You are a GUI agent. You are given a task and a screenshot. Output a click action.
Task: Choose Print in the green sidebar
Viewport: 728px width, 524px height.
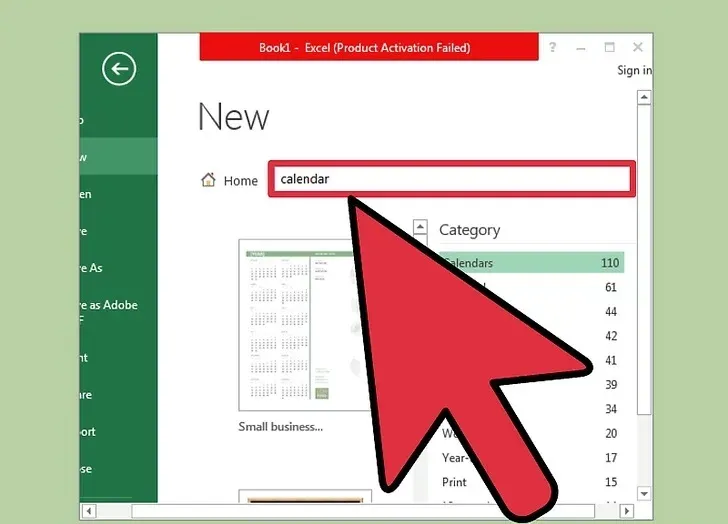pyautogui.click(x=118, y=358)
